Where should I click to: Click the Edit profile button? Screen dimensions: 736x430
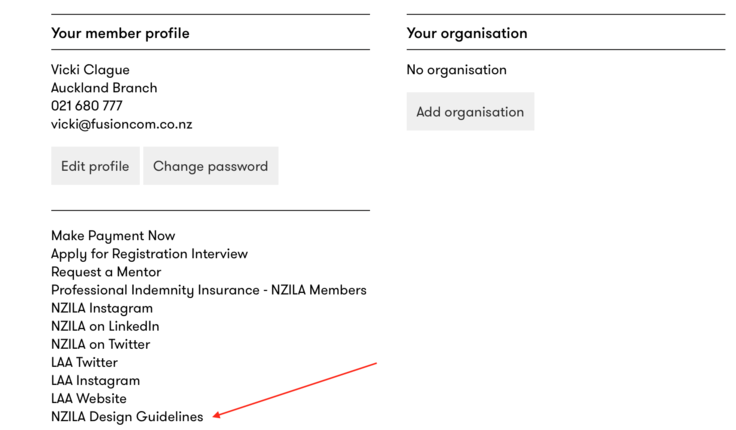(95, 166)
